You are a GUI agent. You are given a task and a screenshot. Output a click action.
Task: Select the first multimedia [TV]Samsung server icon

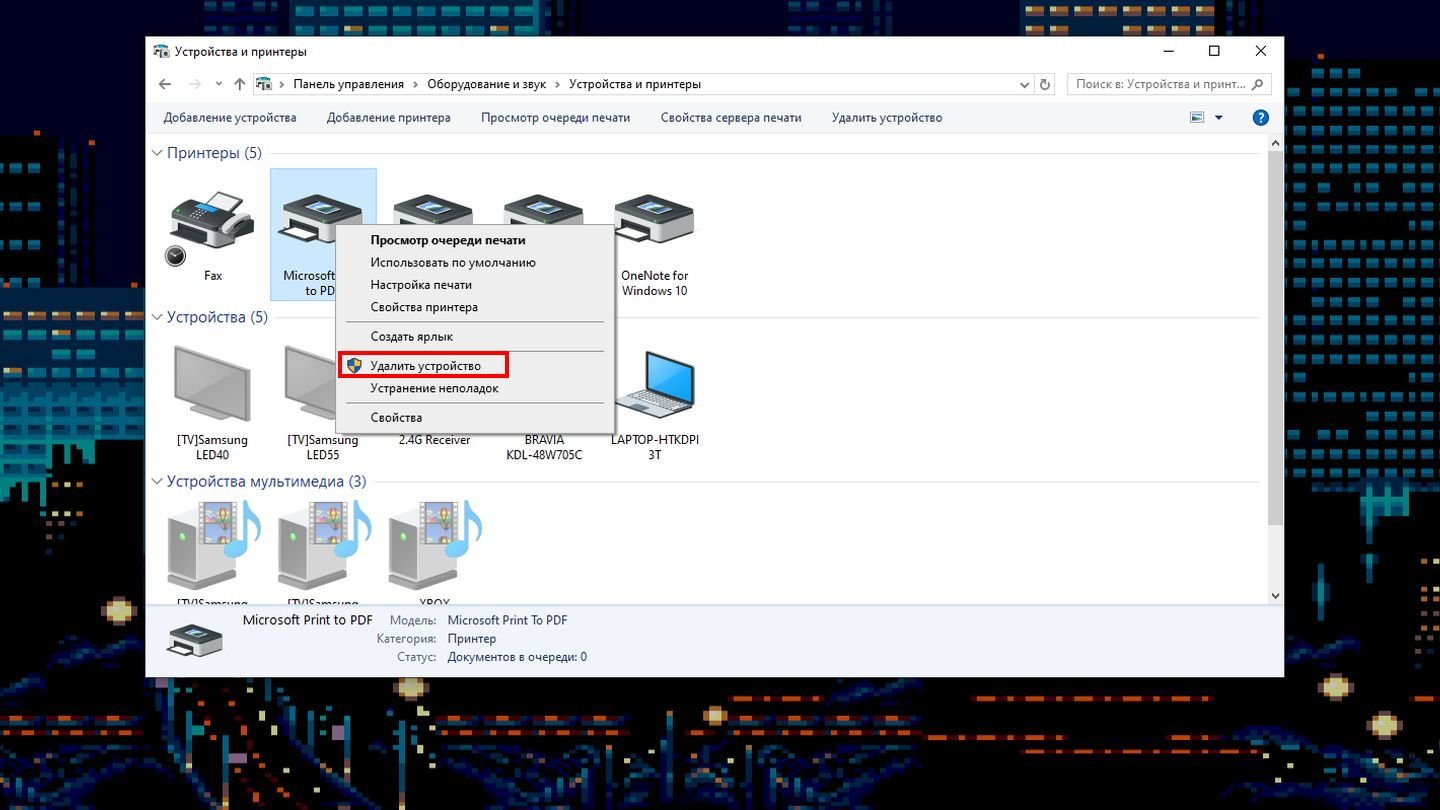coord(212,546)
